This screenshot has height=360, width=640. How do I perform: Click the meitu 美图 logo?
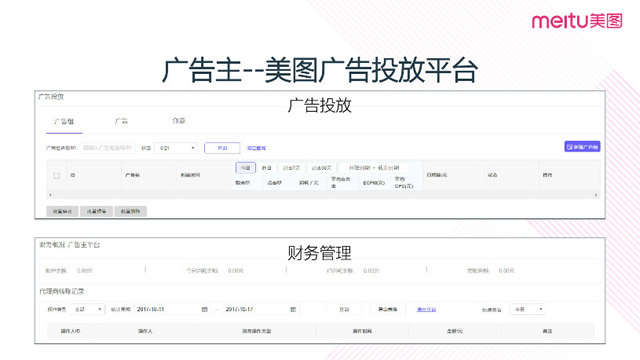[x=577, y=21]
